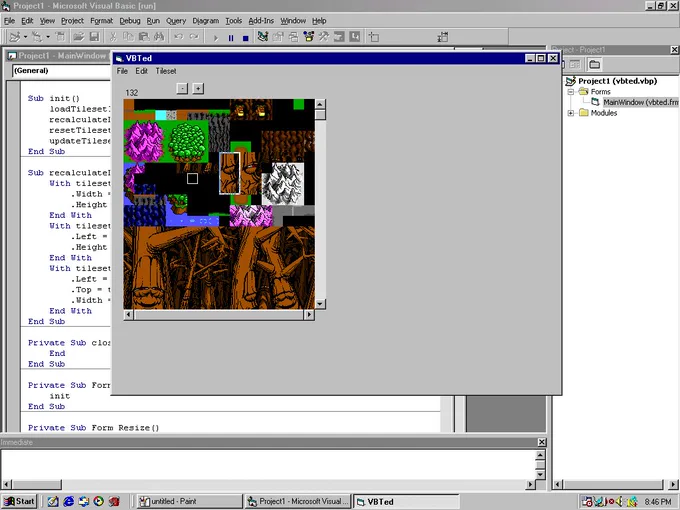680x510 pixels.
Task: Click the minus zoom button in VBTed
Action: pos(182,88)
